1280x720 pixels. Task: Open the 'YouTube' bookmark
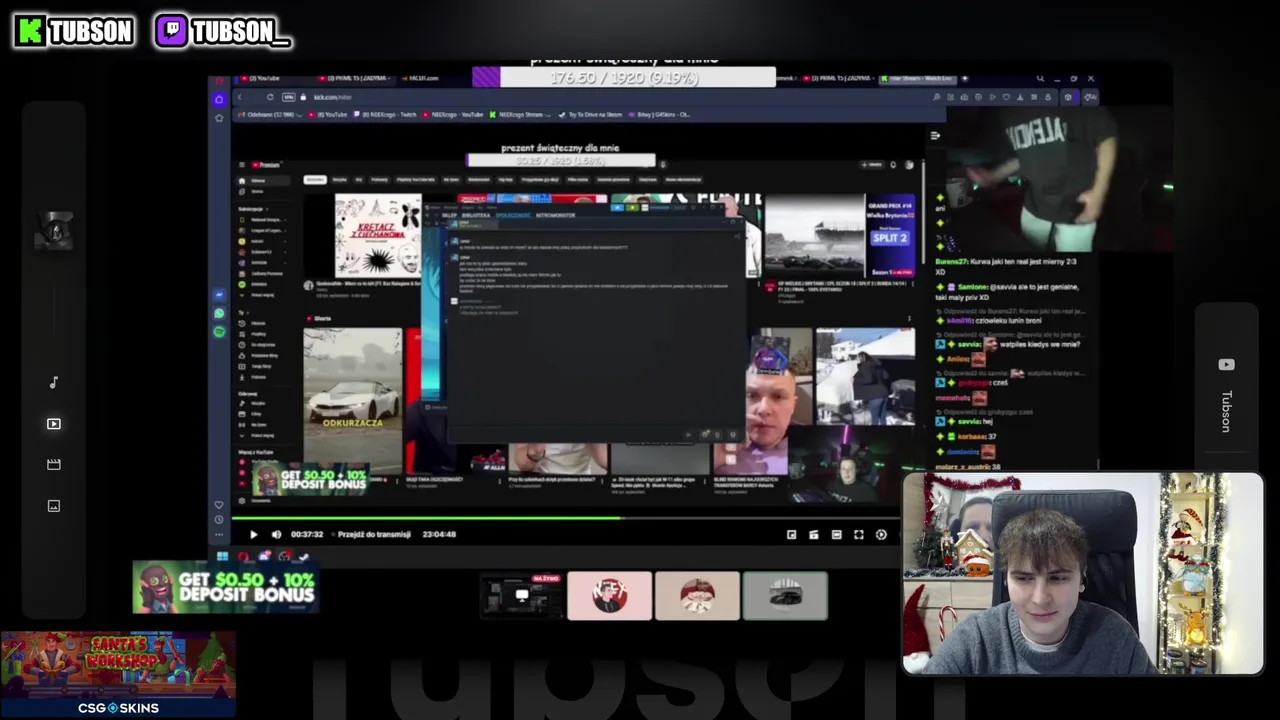click(330, 114)
